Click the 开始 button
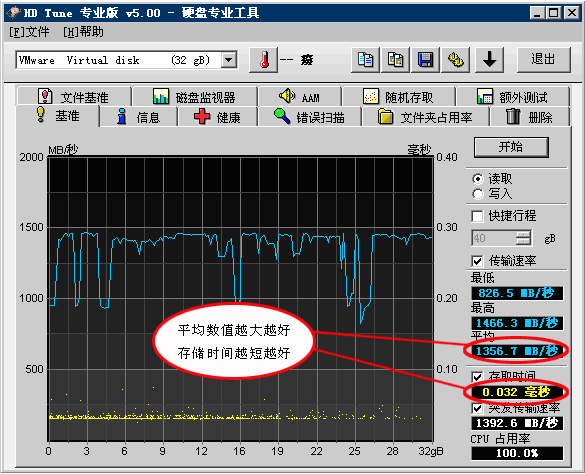Image resolution: width=585 pixels, height=474 pixels. [x=511, y=147]
